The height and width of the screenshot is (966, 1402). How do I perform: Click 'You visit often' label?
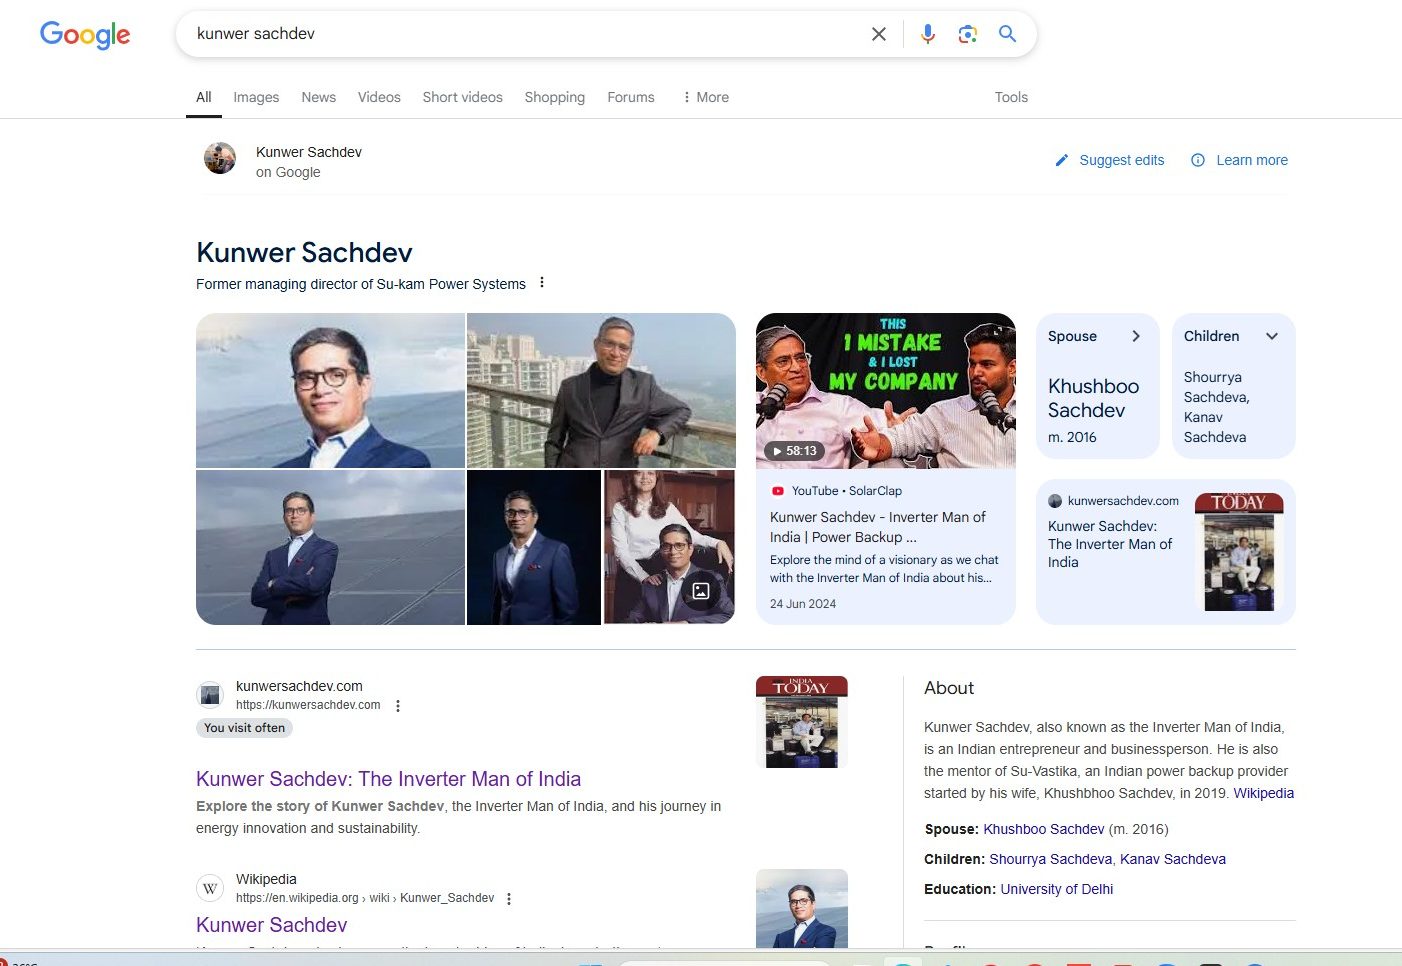tap(245, 728)
